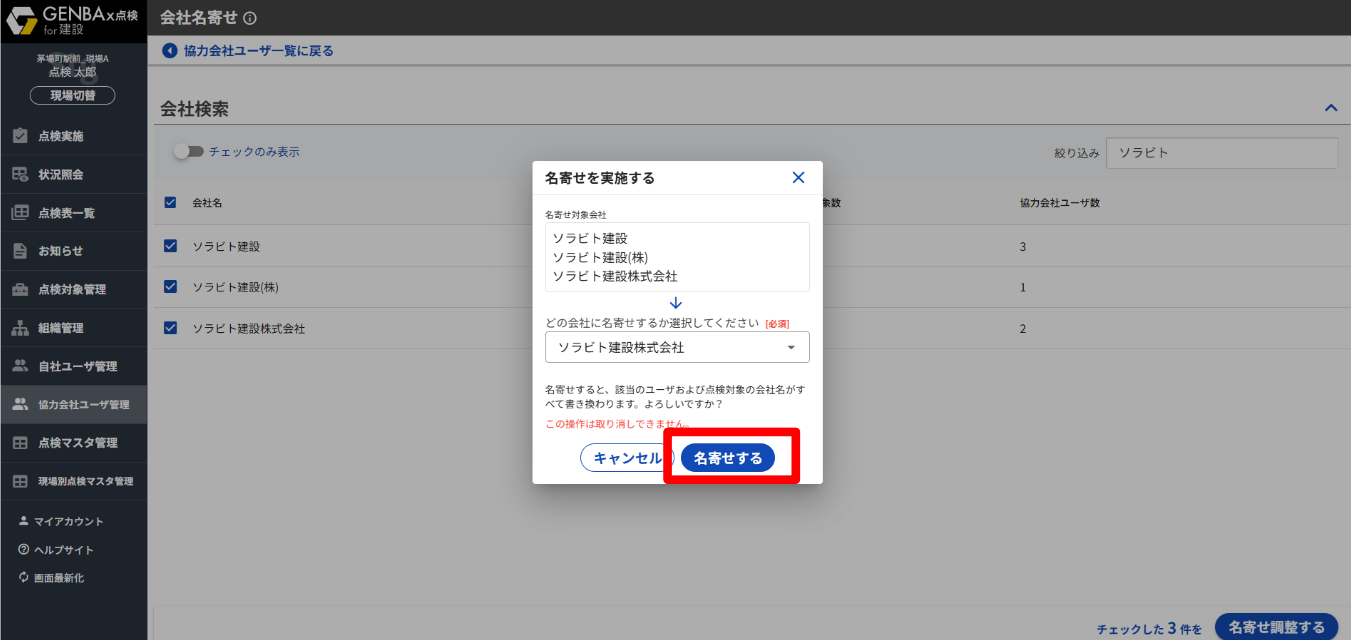Collapse the 会社検索 section chevron
This screenshot has width=1351, height=640.
(1330, 108)
